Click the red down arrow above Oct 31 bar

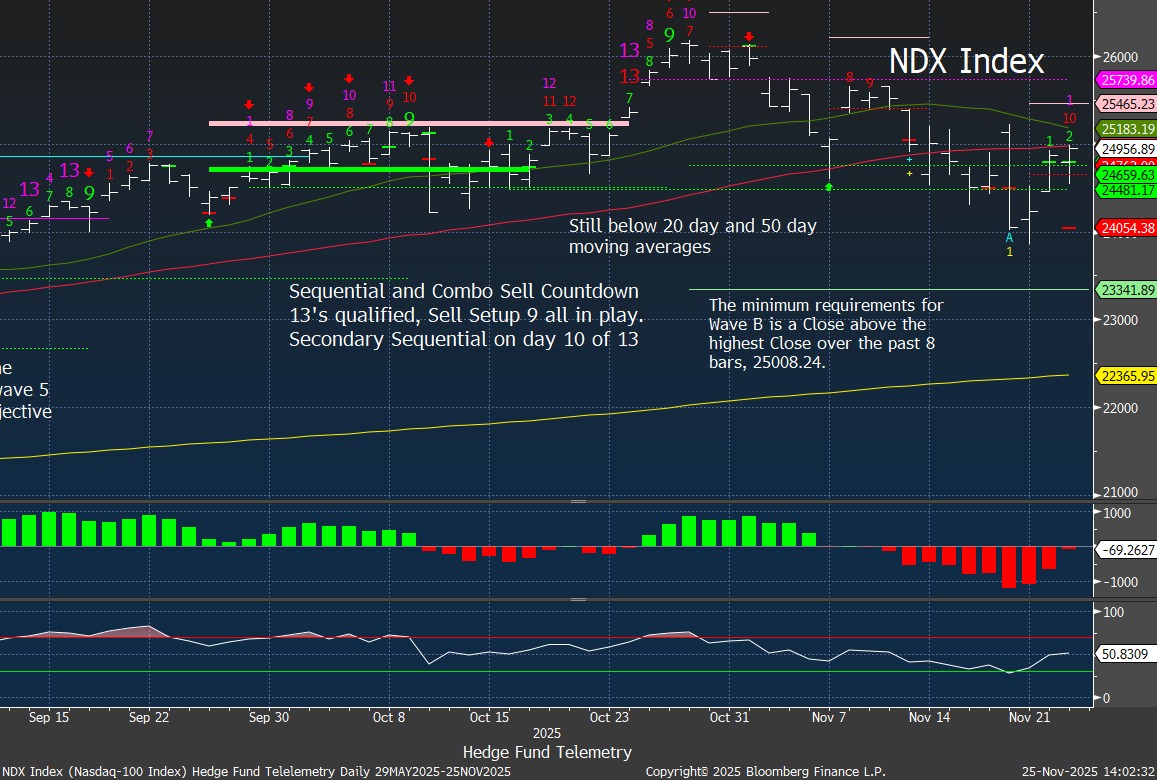pyautogui.click(x=749, y=37)
